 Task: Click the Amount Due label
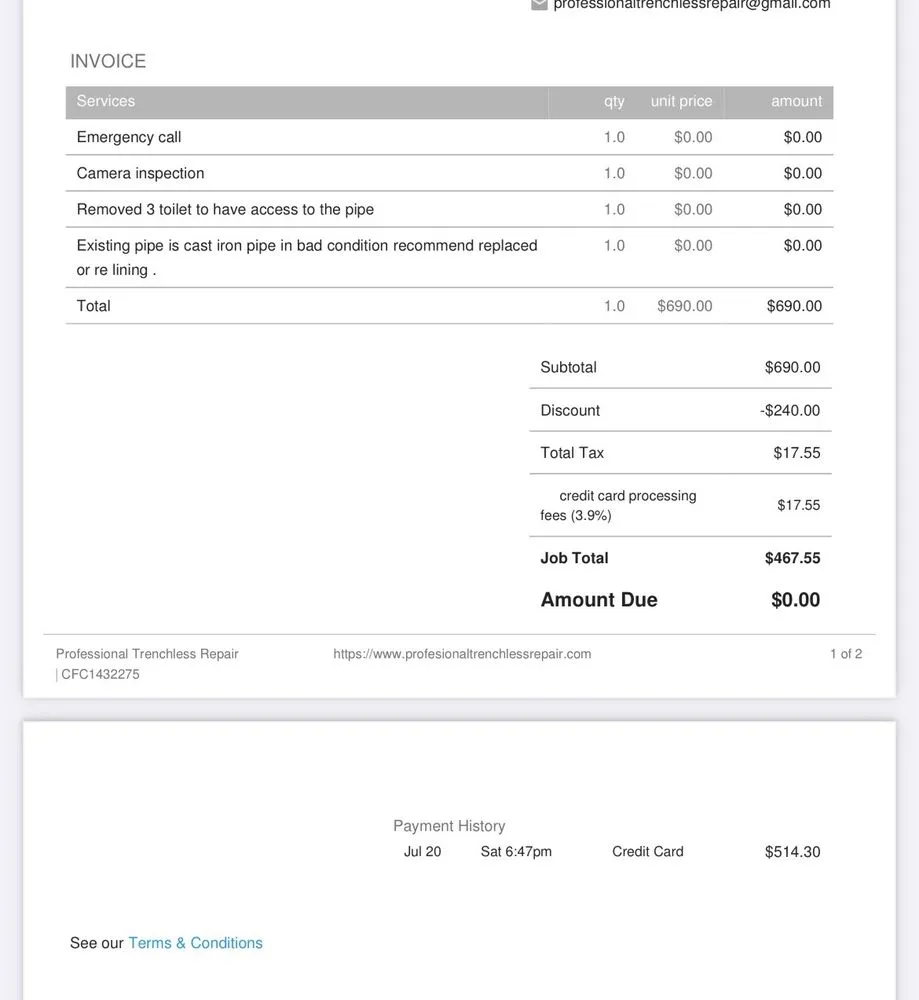coord(599,600)
